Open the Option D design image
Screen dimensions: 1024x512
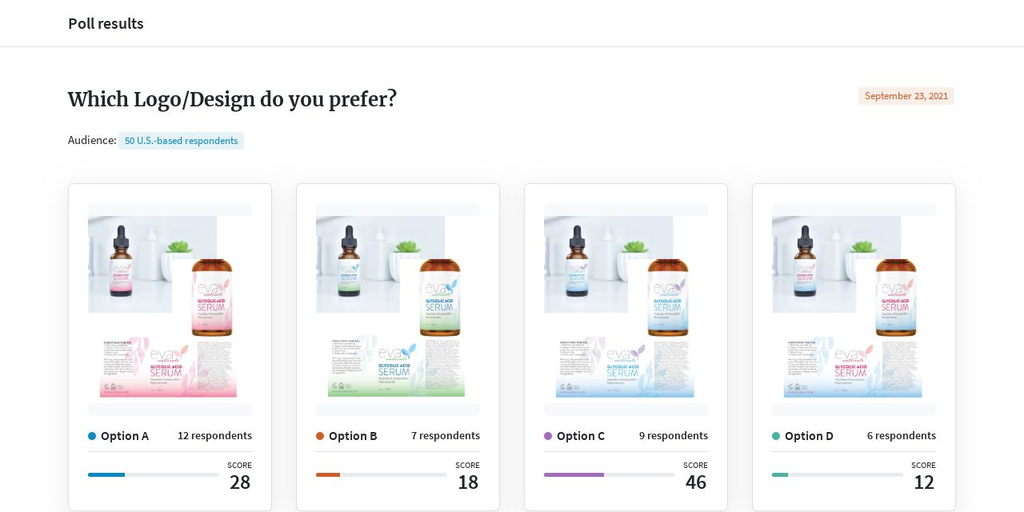point(854,310)
